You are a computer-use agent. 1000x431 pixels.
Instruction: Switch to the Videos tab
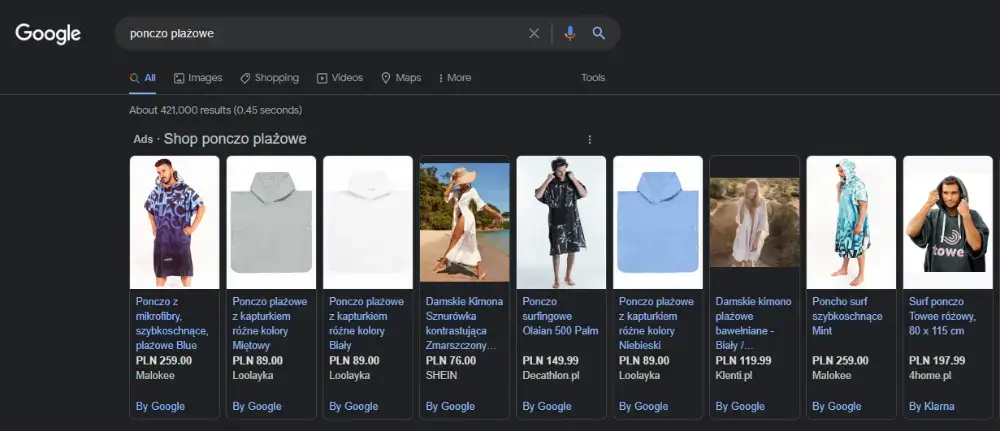click(x=340, y=78)
